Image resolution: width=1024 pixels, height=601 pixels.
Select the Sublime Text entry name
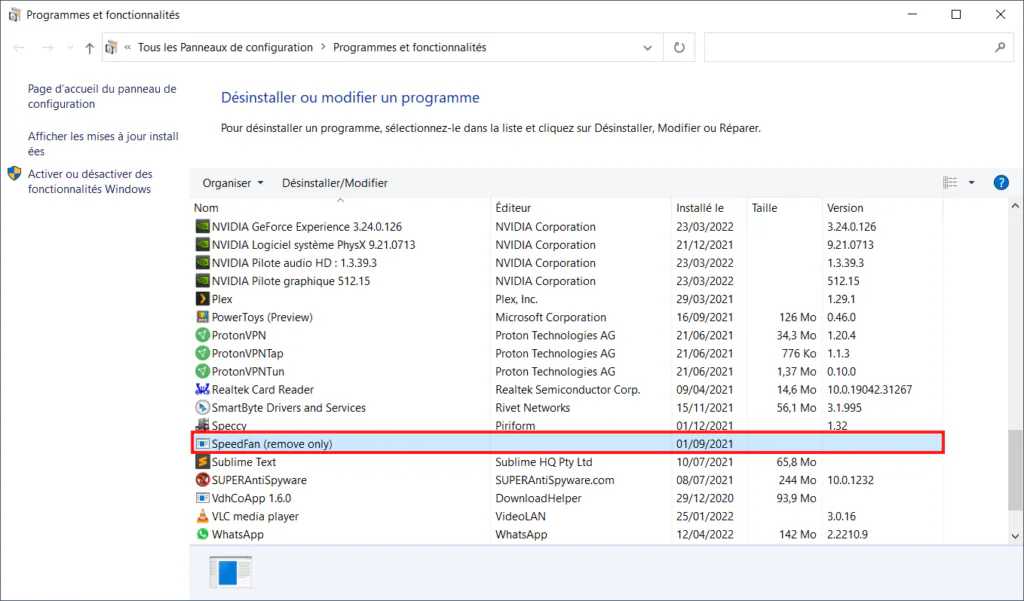click(x=244, y=462)
